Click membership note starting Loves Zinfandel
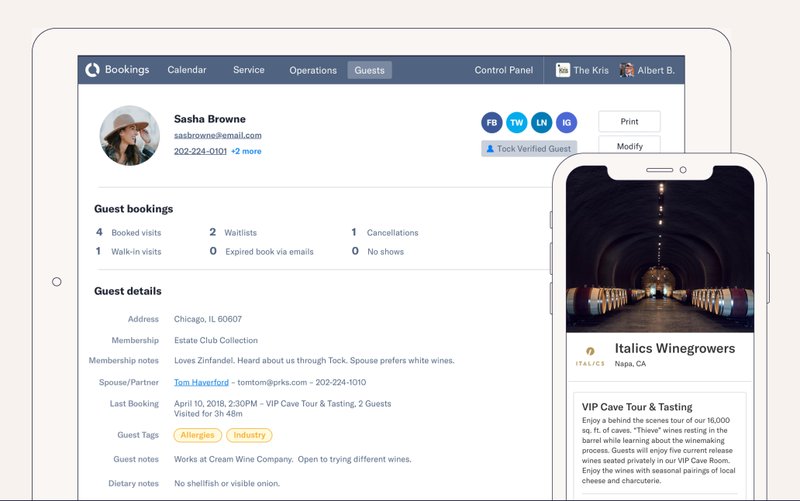Viewport: 800px width, 501px height. pyautogui.click(x=314, y=360)
